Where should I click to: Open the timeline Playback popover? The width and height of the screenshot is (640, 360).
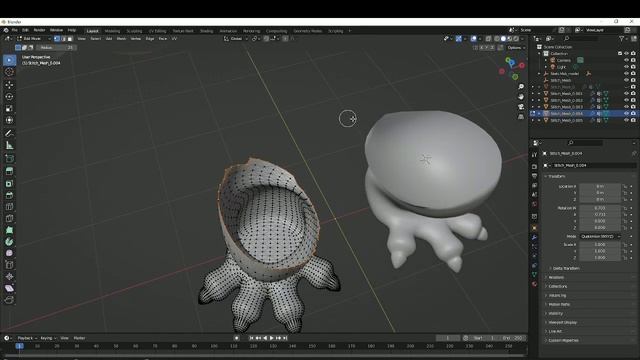pos(27,338)
